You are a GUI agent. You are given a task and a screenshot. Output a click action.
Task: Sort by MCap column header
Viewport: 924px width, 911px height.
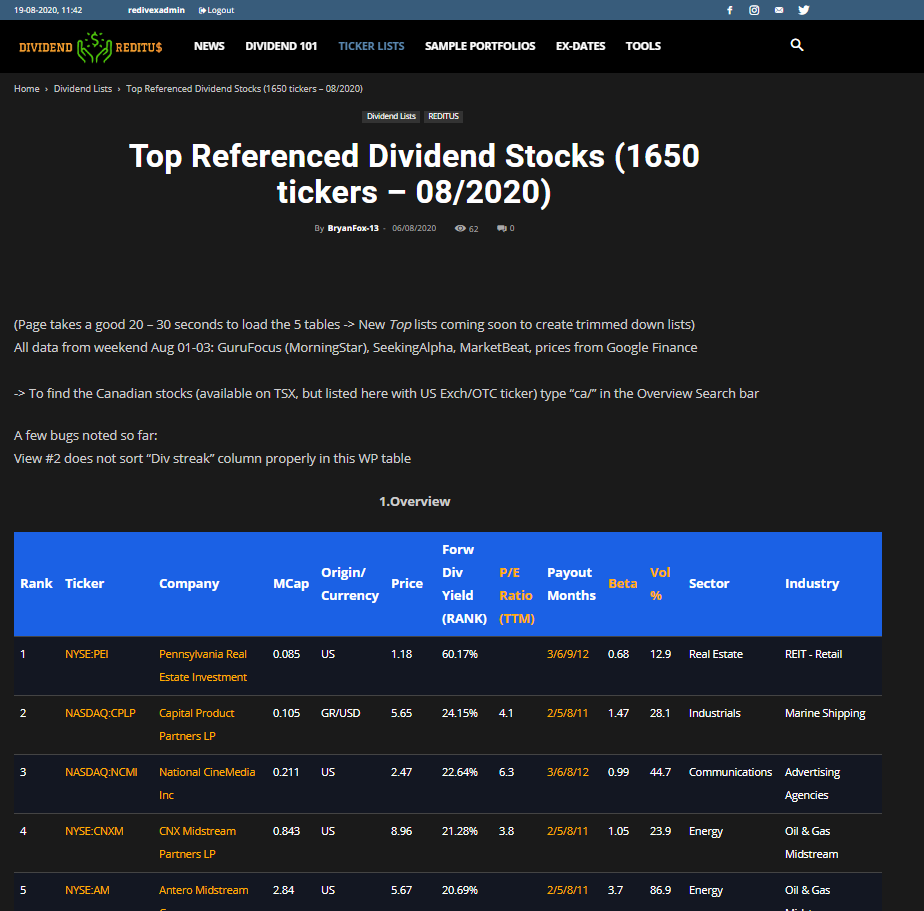point(291,583)
